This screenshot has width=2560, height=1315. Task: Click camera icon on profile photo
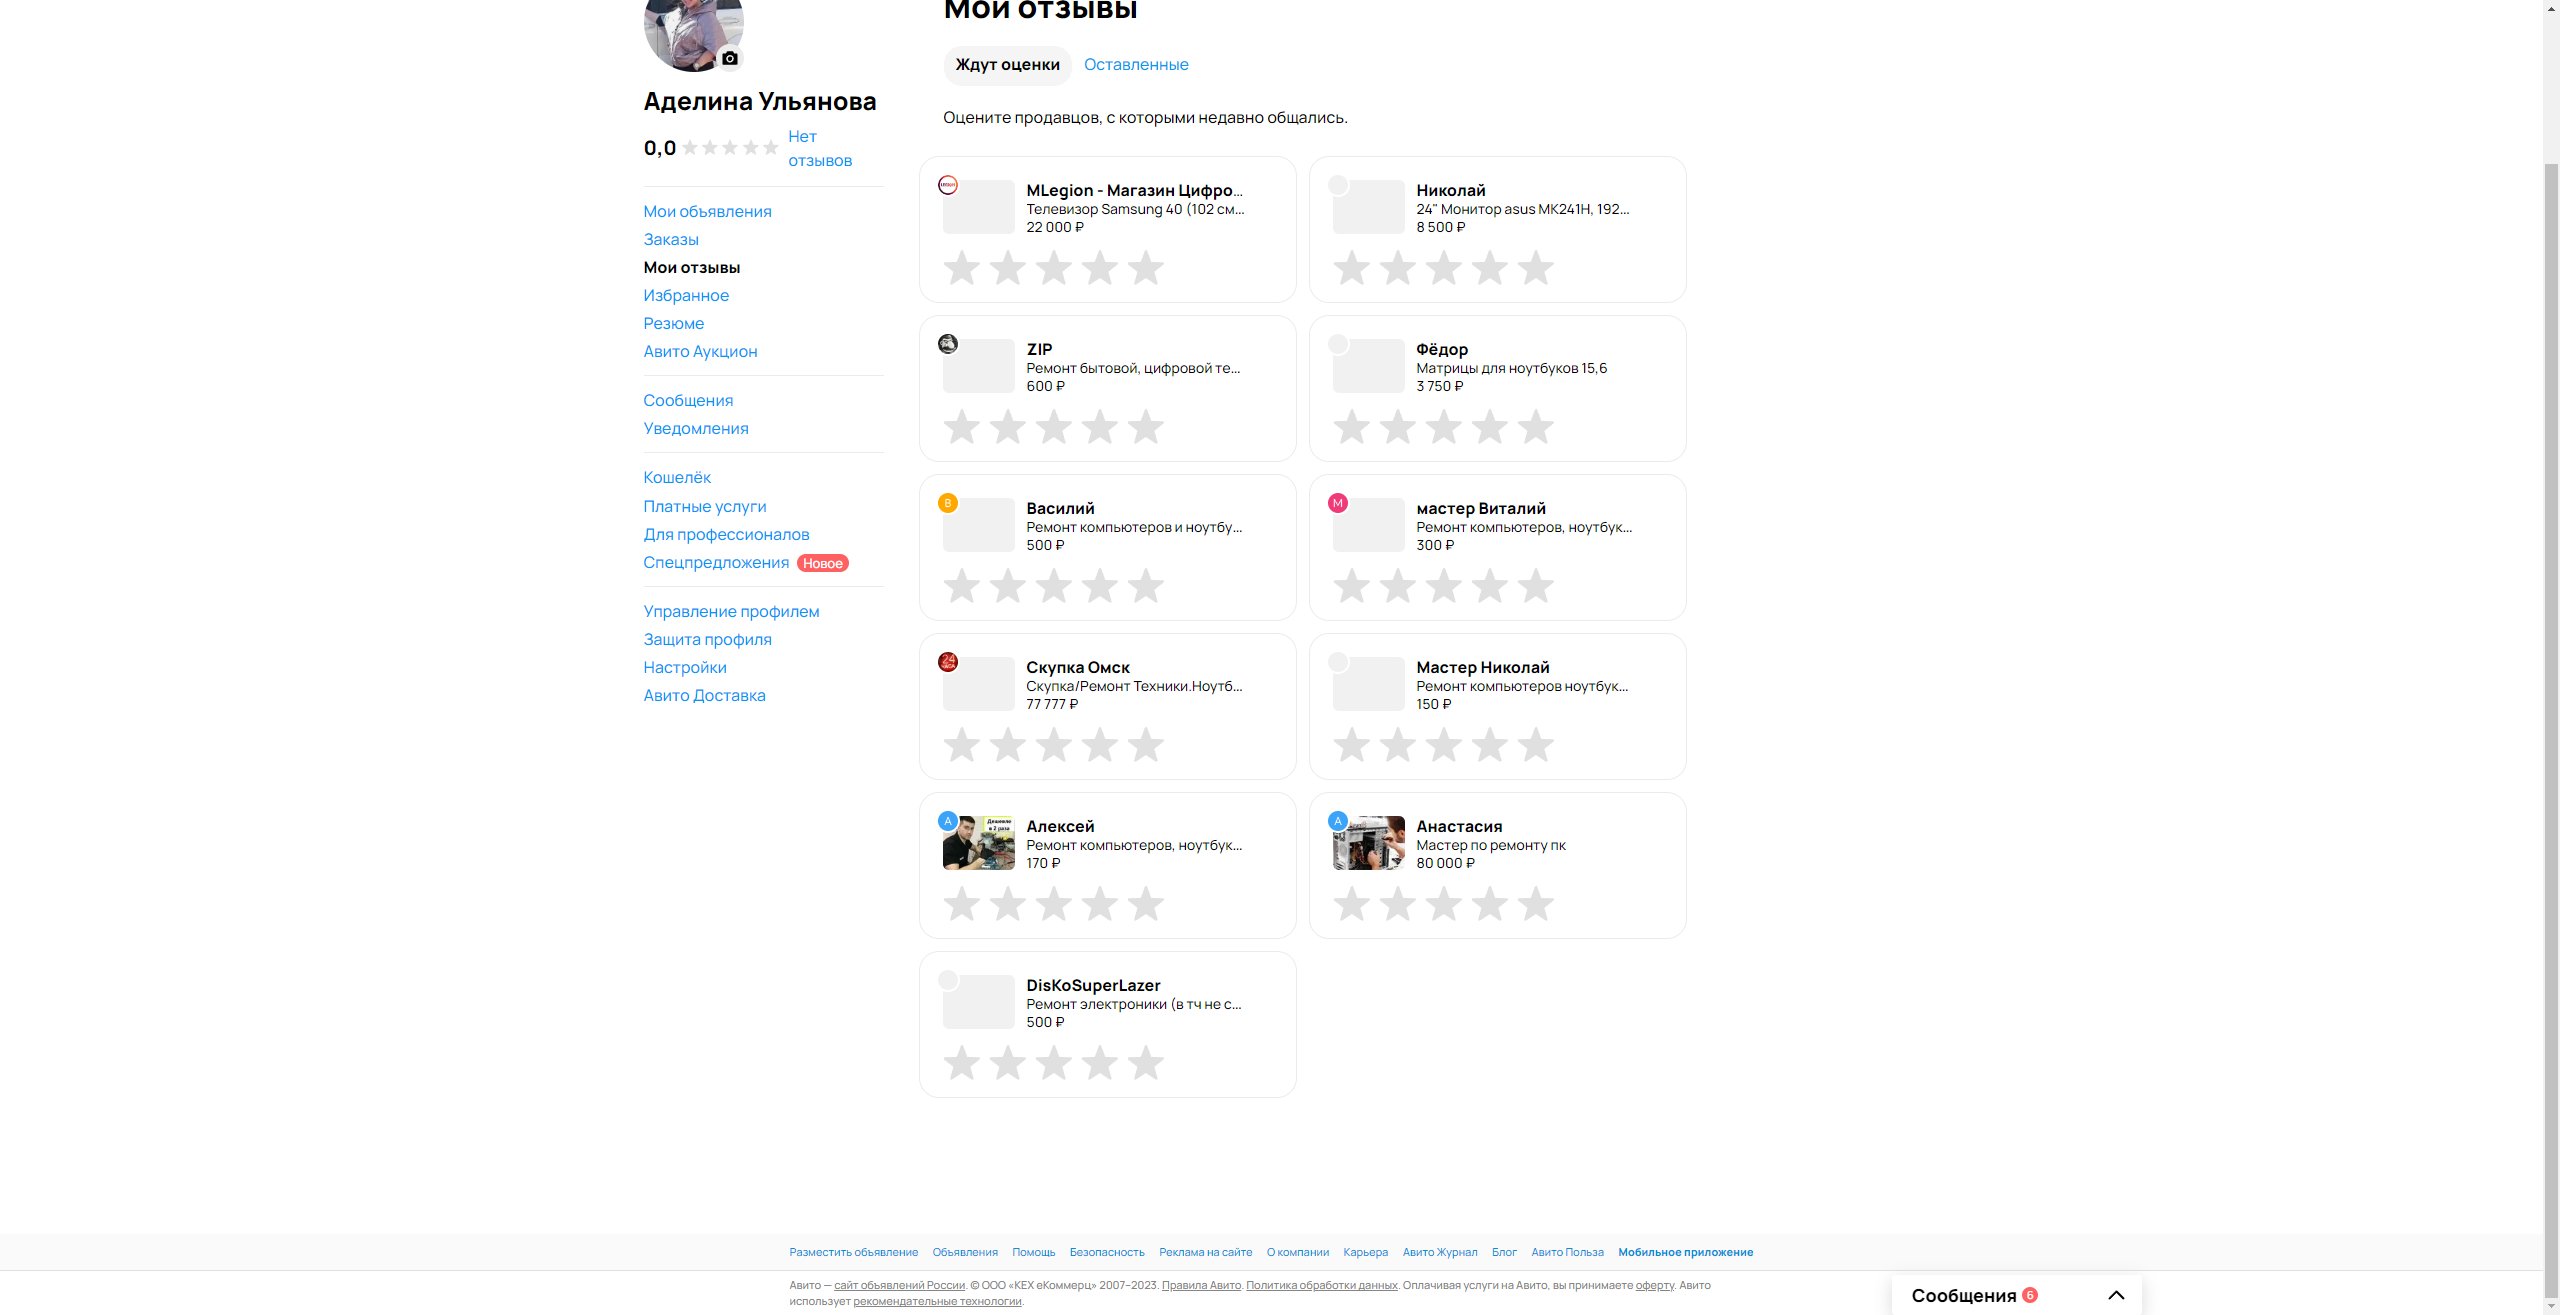(730, 58)
